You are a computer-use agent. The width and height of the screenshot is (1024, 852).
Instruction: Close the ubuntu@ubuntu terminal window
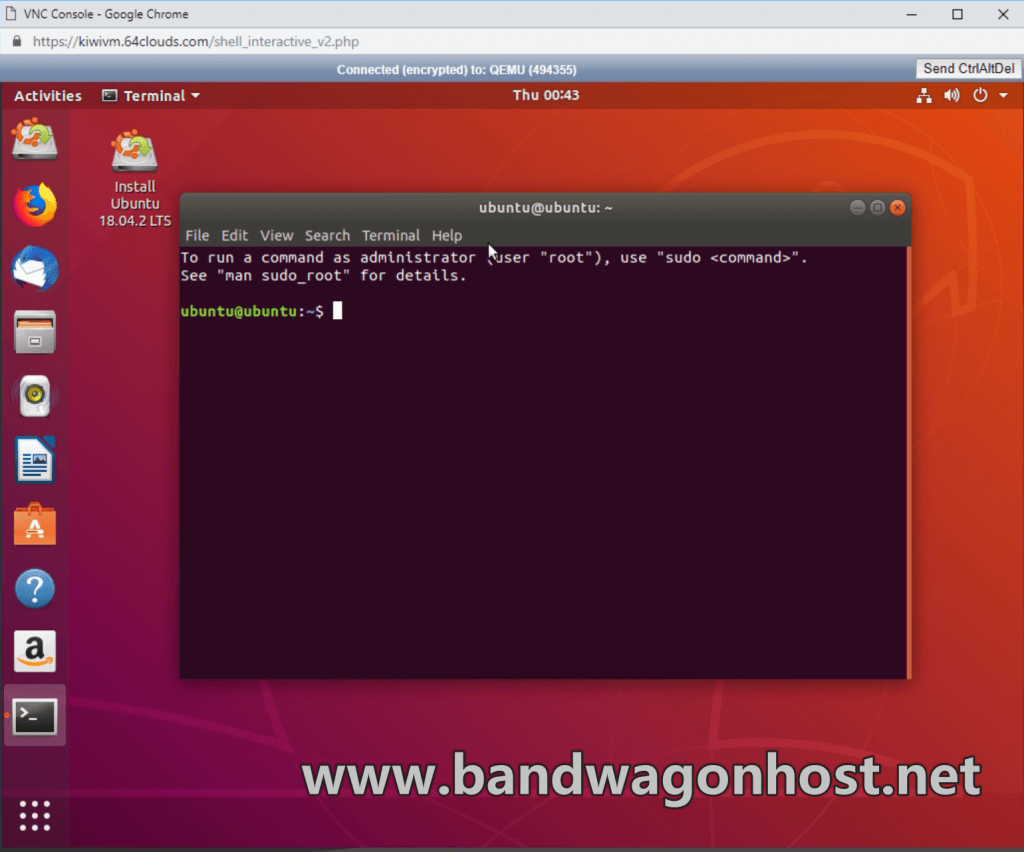898,208
